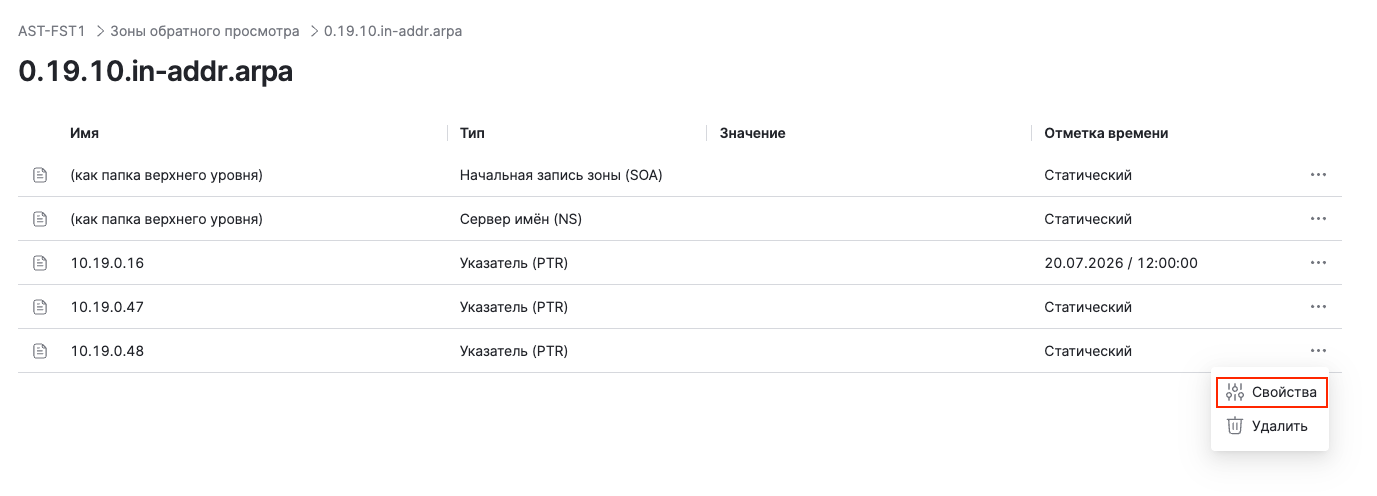This screenshot has width=1377, height=496.
Task: Sort by the Тип column header
Action: [x=472, y=133]
